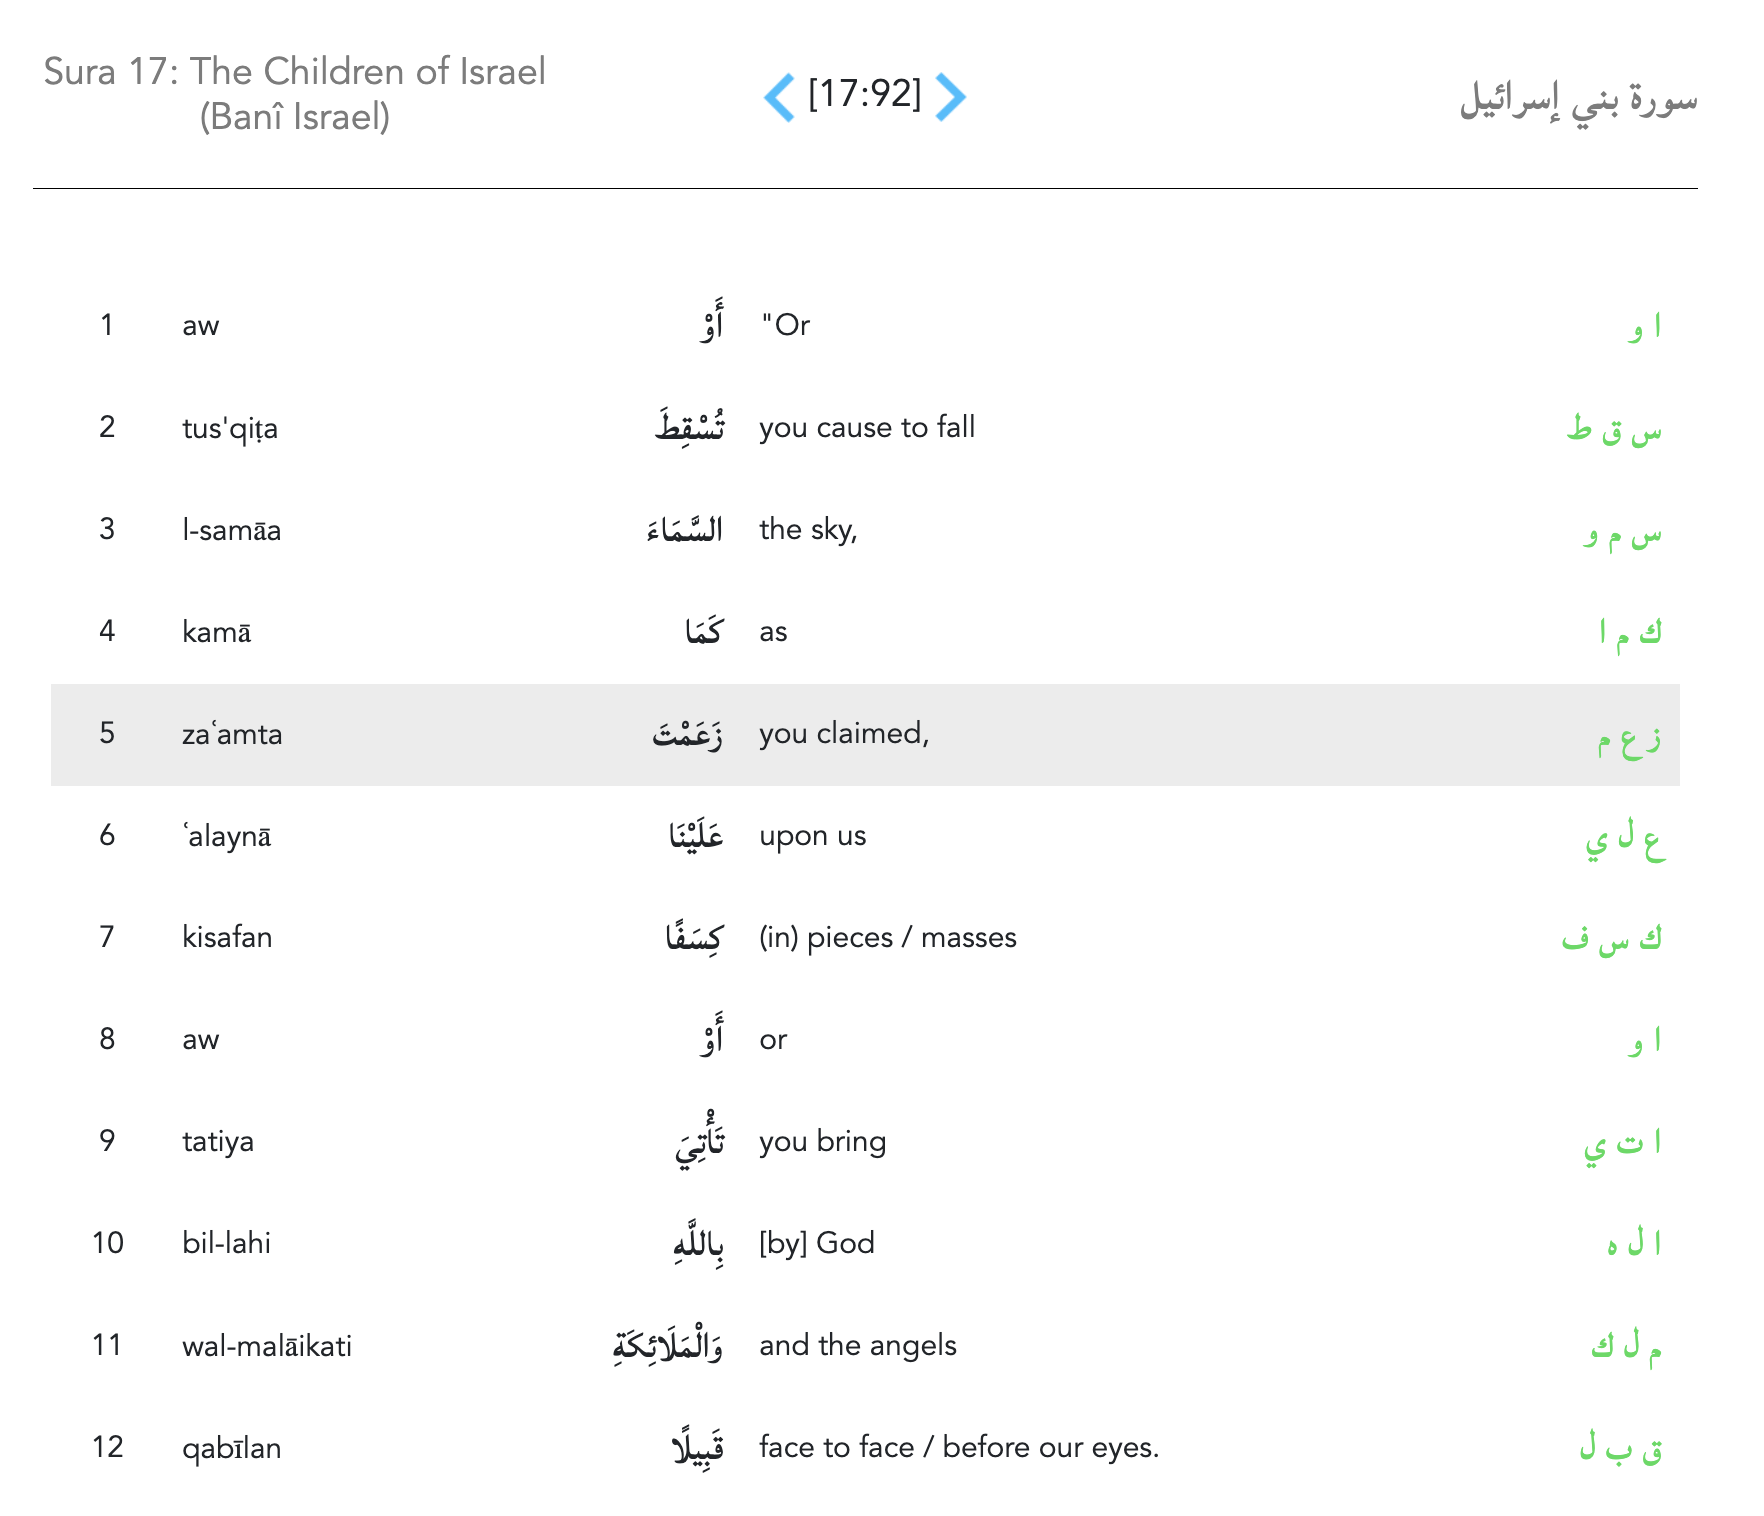
Task: Click the Arabic word for l-samāa
Action: click(685, 529)
